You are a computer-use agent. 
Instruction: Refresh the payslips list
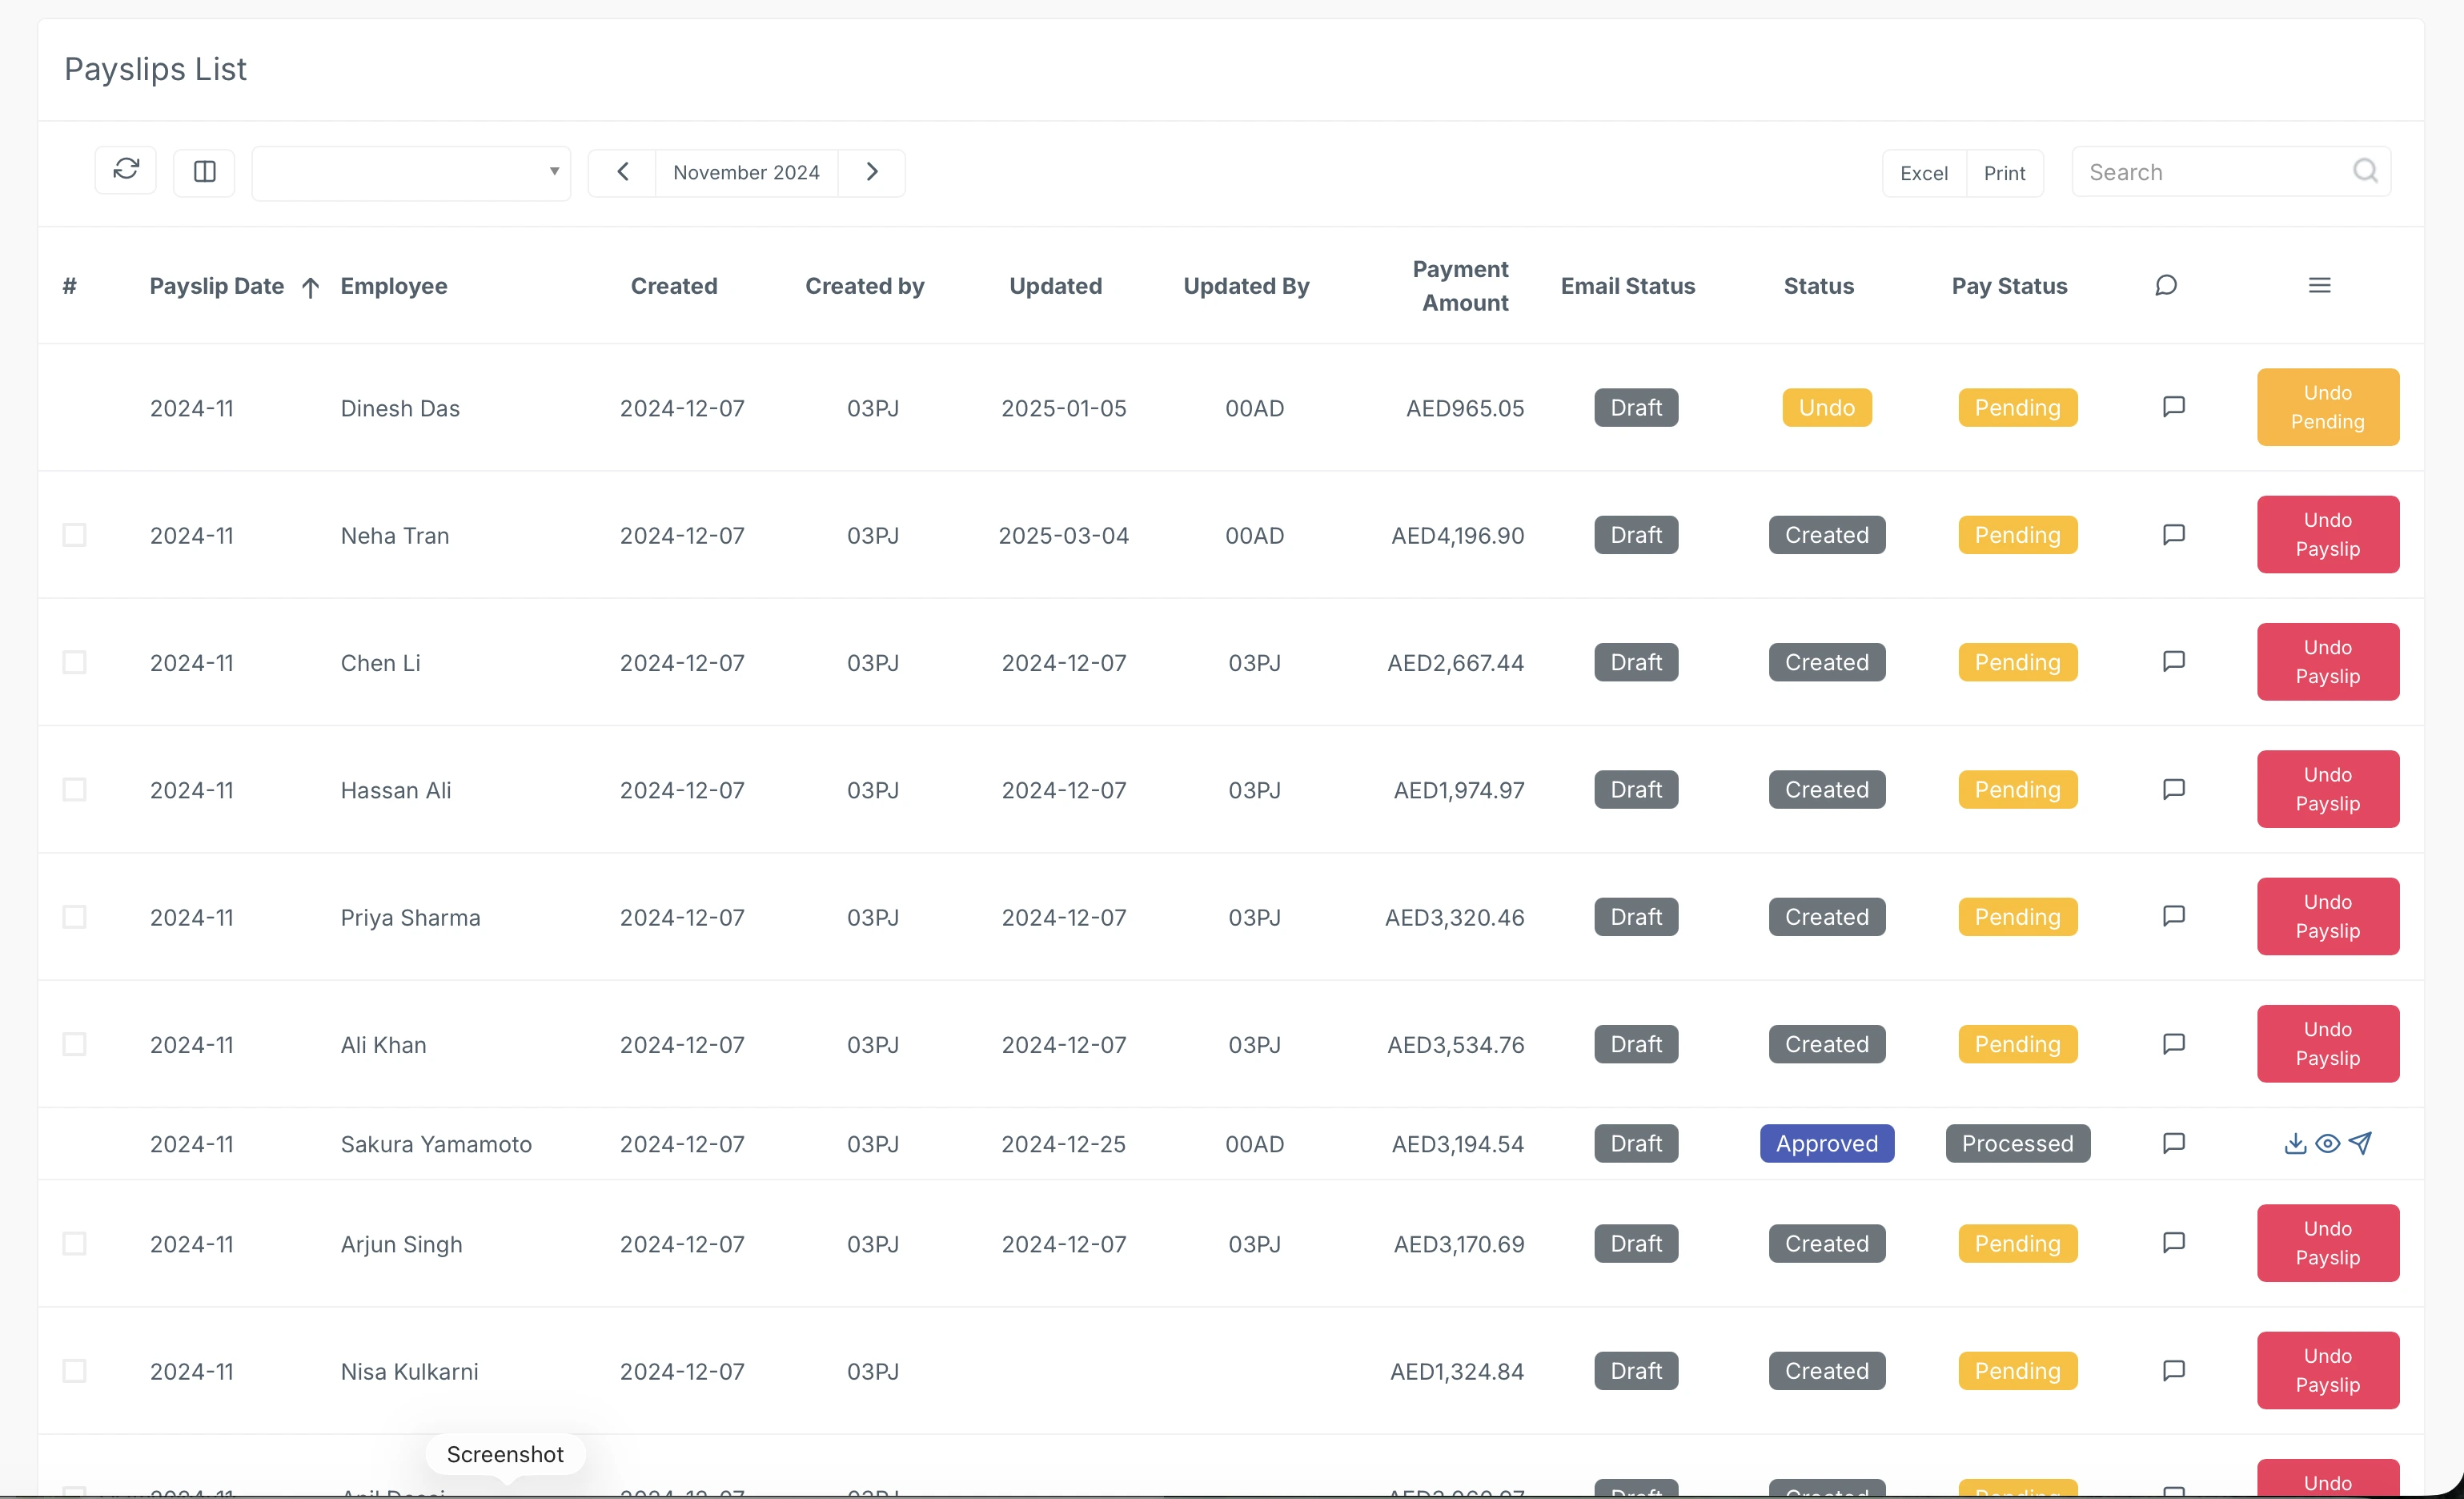[126, 171]
